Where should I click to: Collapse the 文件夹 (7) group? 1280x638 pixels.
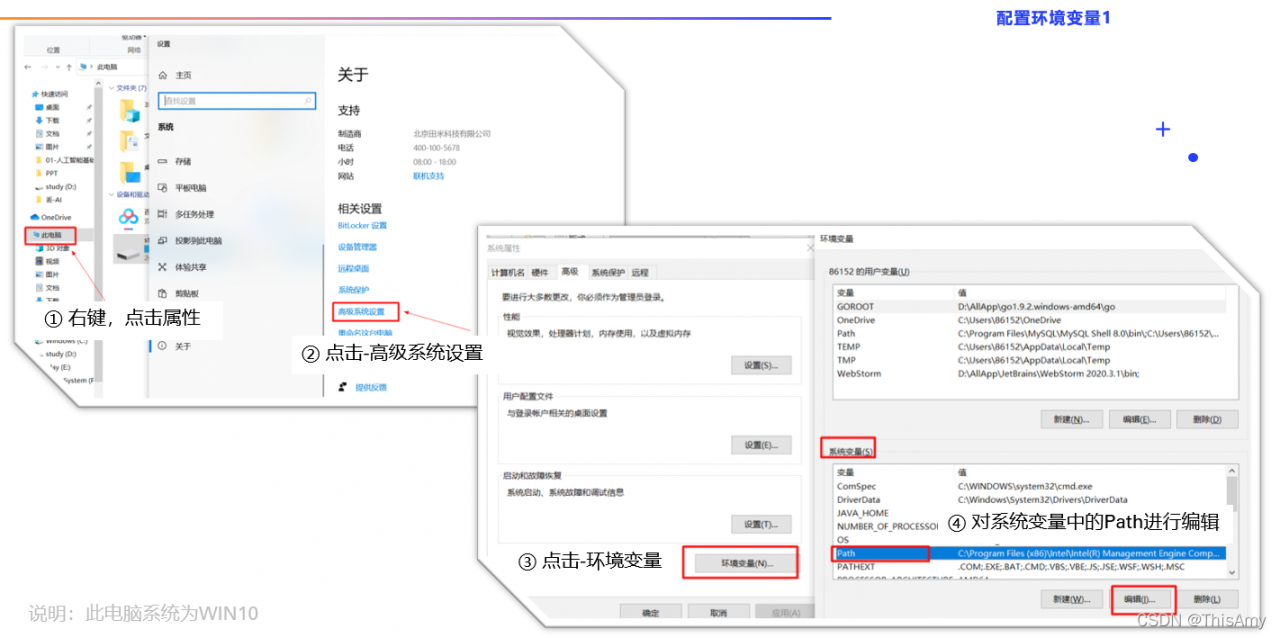[x=111, y=87]
